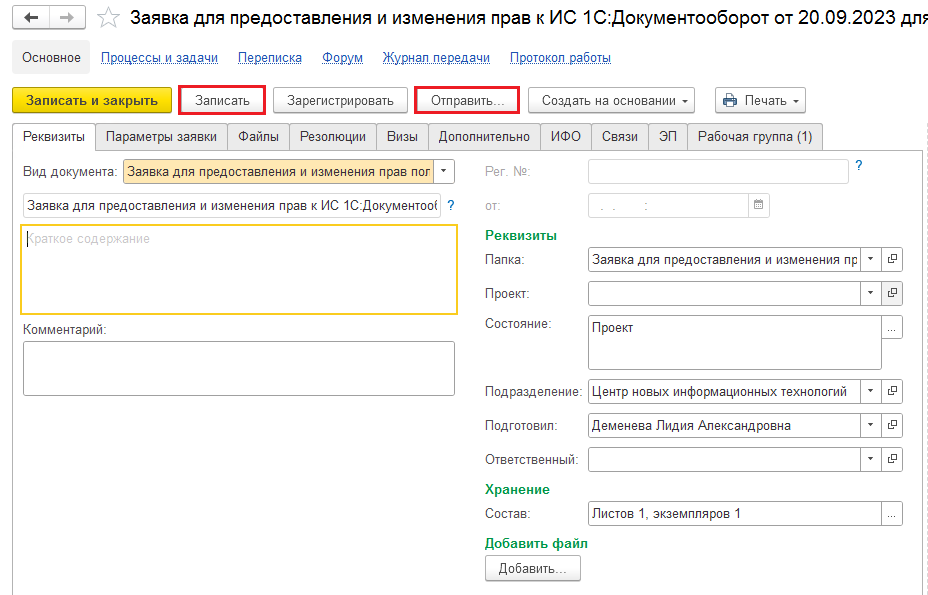Add document to favorites with star icon
The height and width of the screenshot is (595, 928).
108,18
